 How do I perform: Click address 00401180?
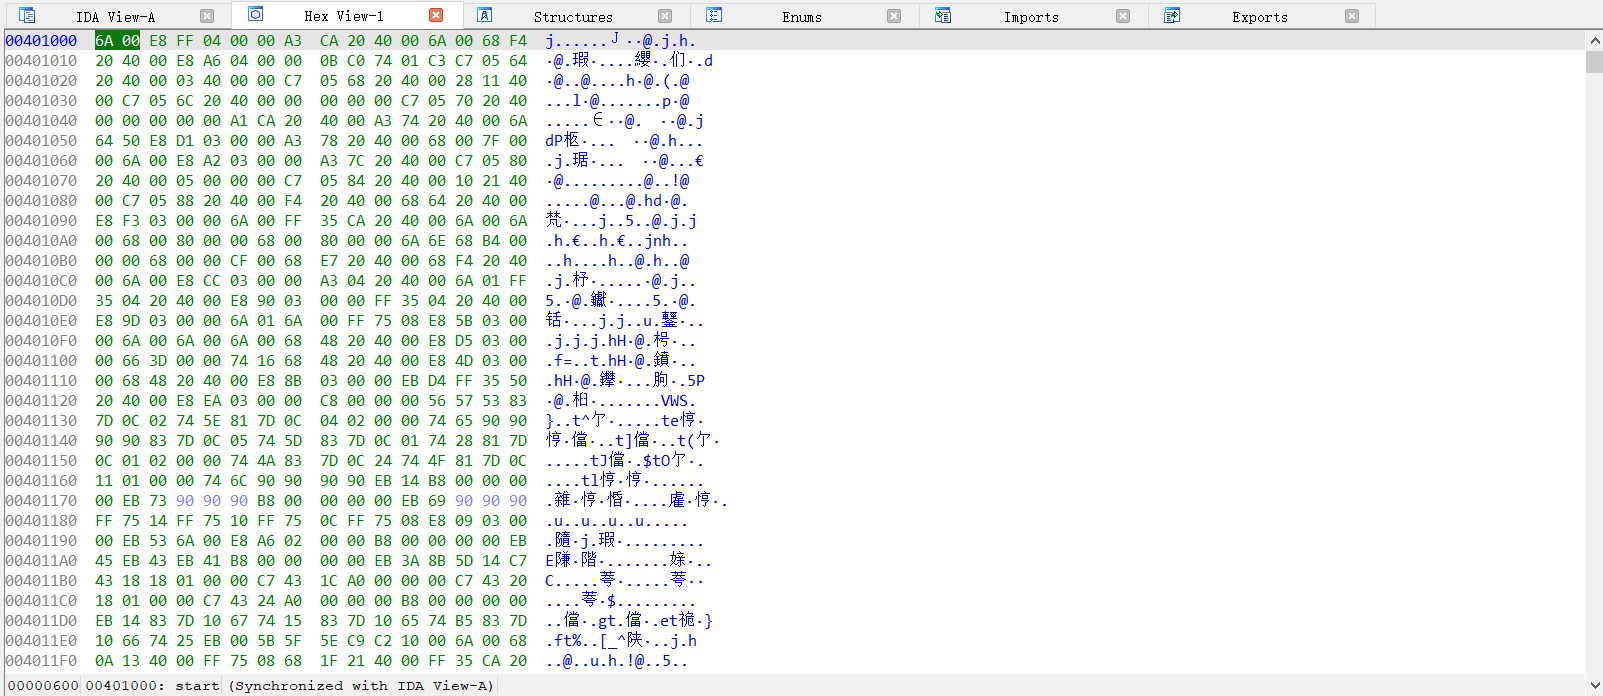[x=41, y=521]
